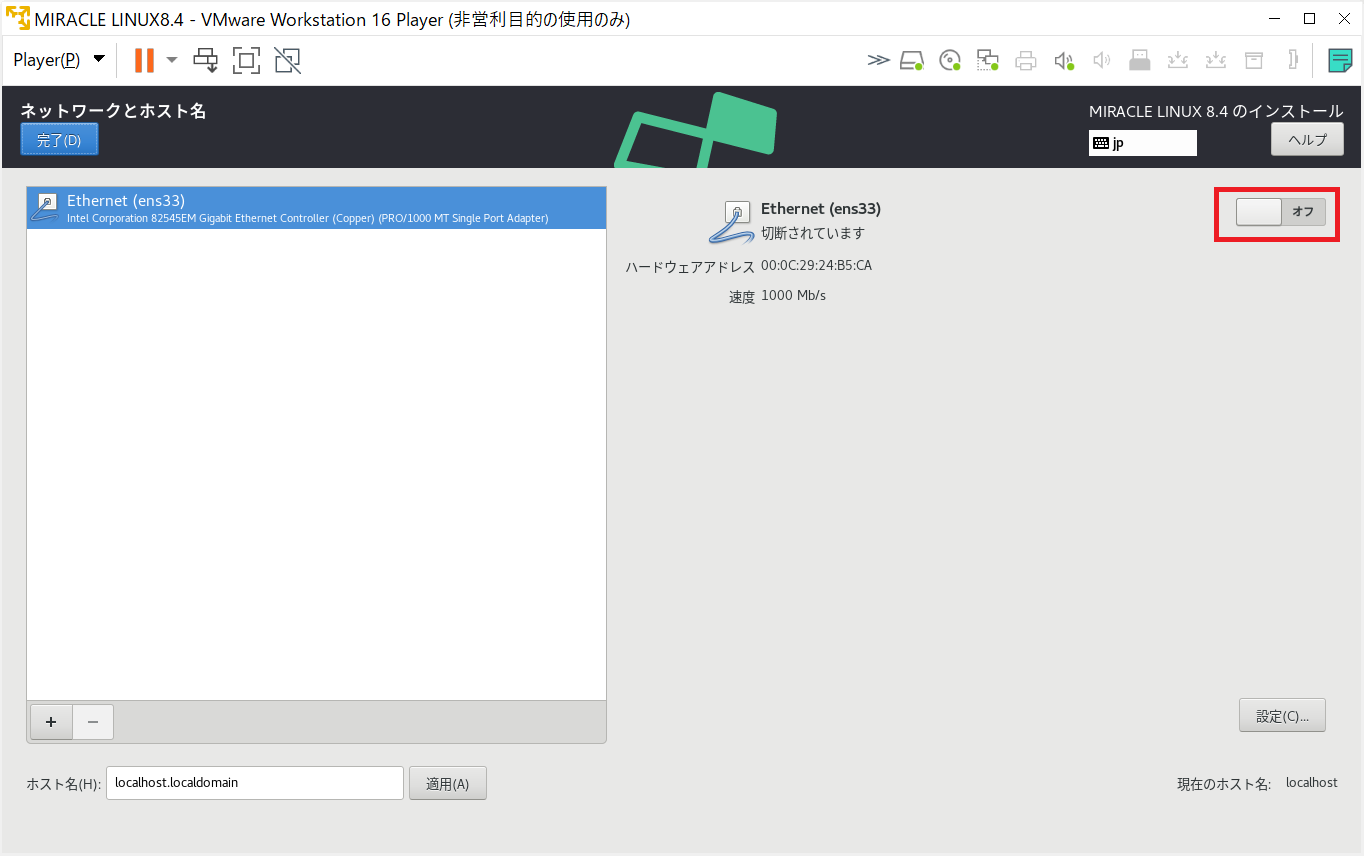The width and height of the screenshot is (1364, 856).
Task: Open the green sticky note messages icon
Action: point(1340,60)
